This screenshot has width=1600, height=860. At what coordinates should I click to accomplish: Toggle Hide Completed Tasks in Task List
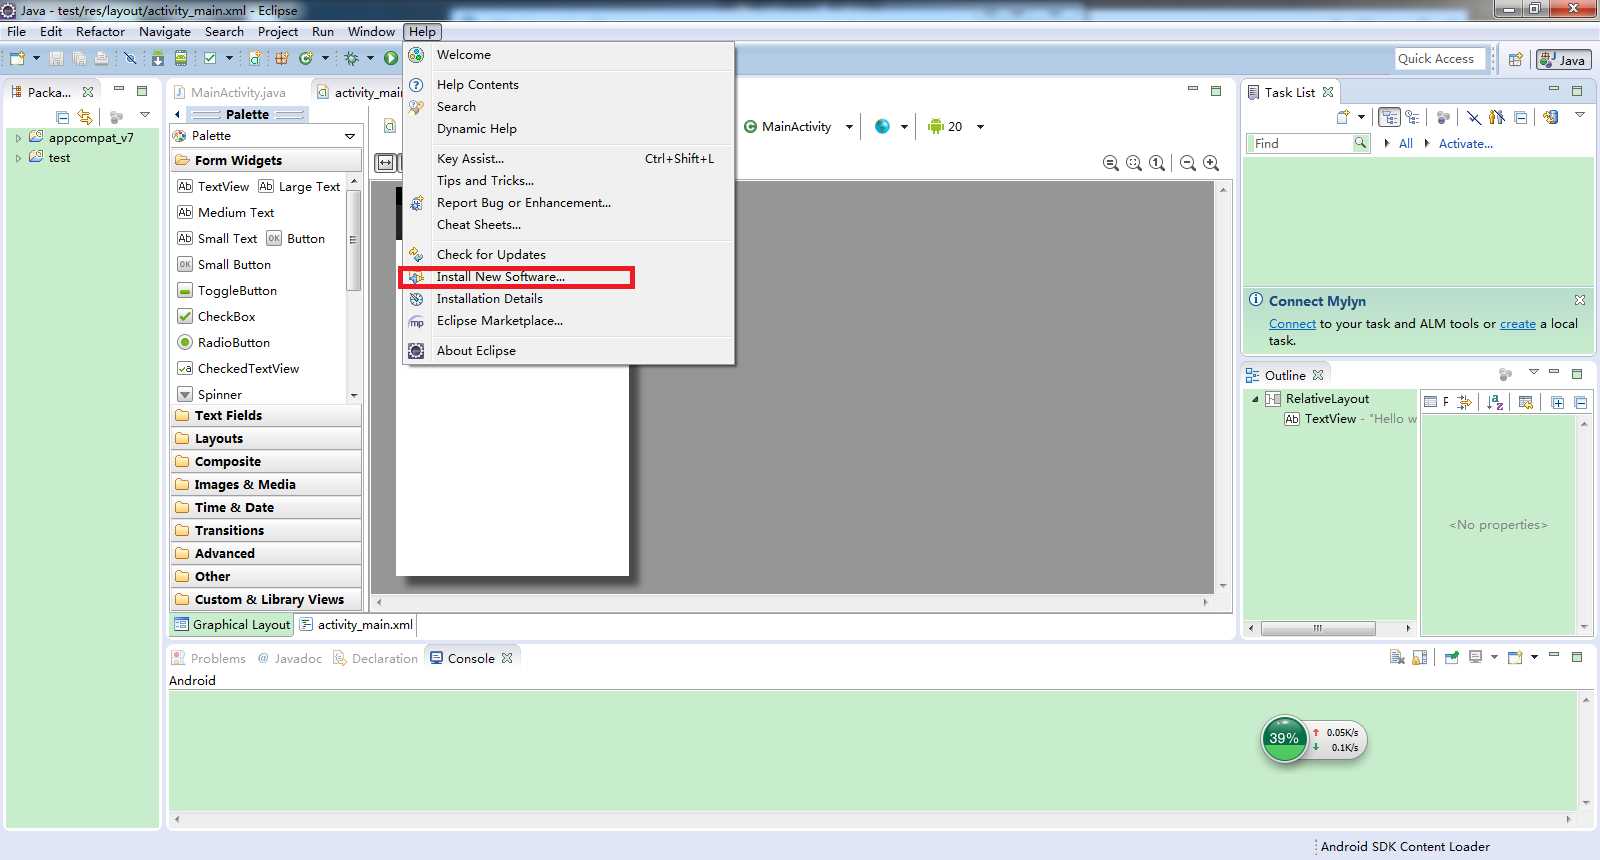click(1474, 117)
